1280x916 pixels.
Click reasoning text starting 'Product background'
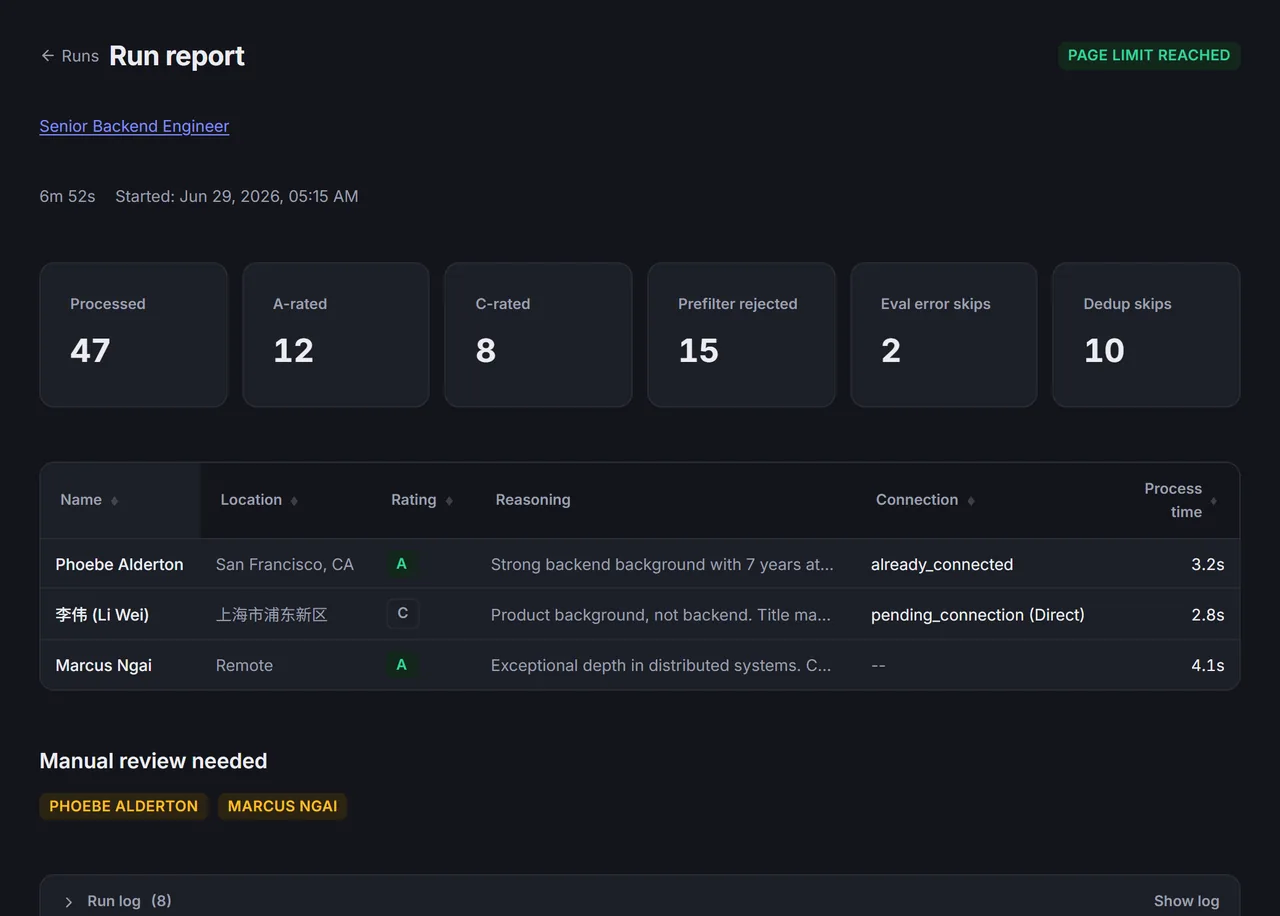coord(661,615)
